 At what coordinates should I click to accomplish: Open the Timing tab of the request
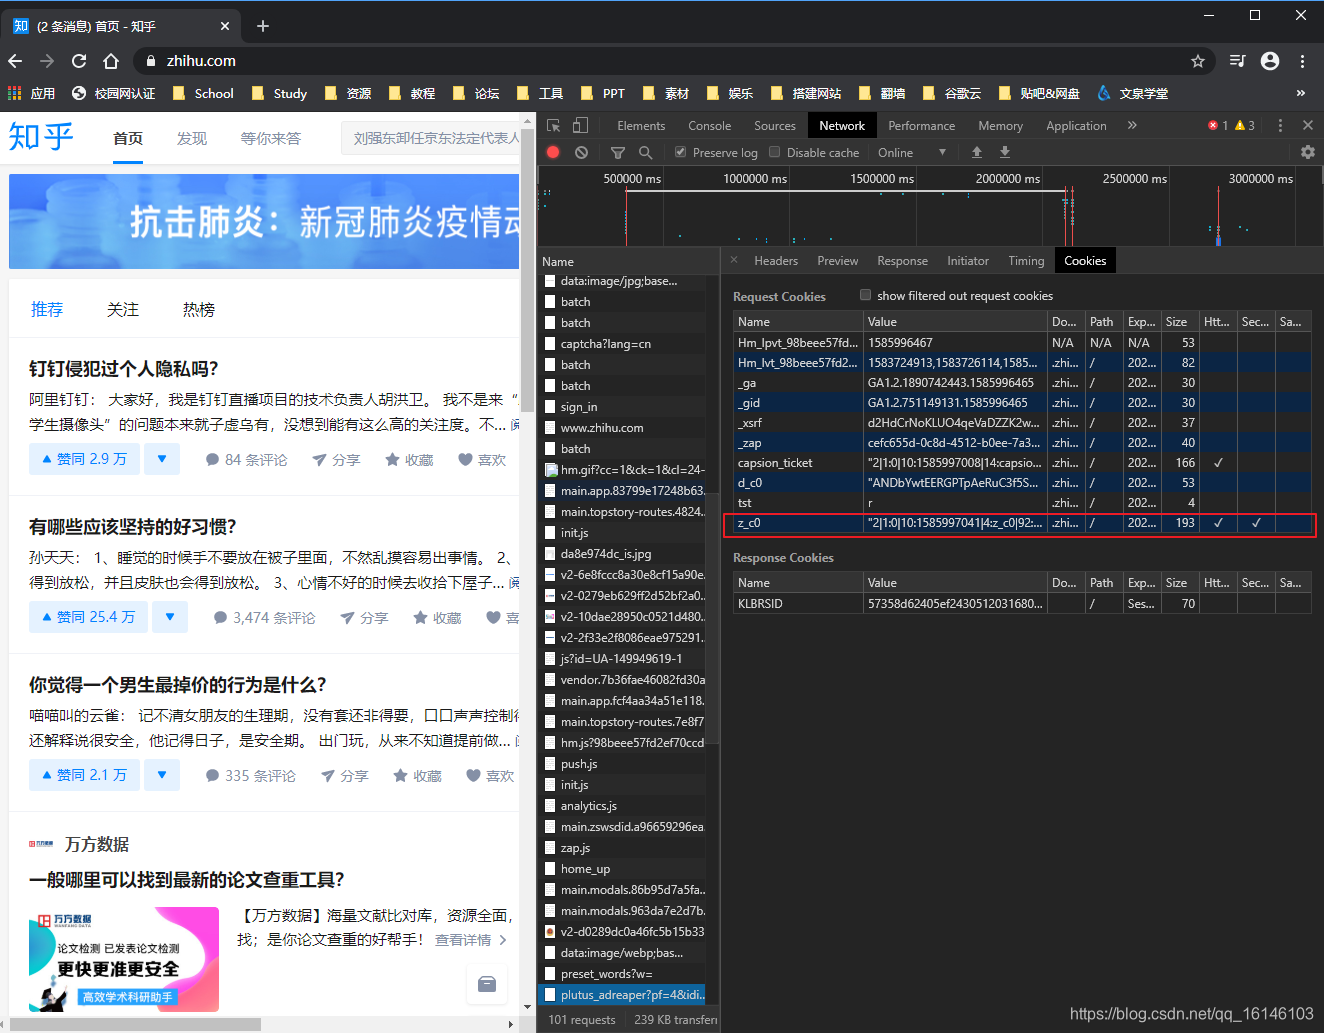[x=1026, y=260]
